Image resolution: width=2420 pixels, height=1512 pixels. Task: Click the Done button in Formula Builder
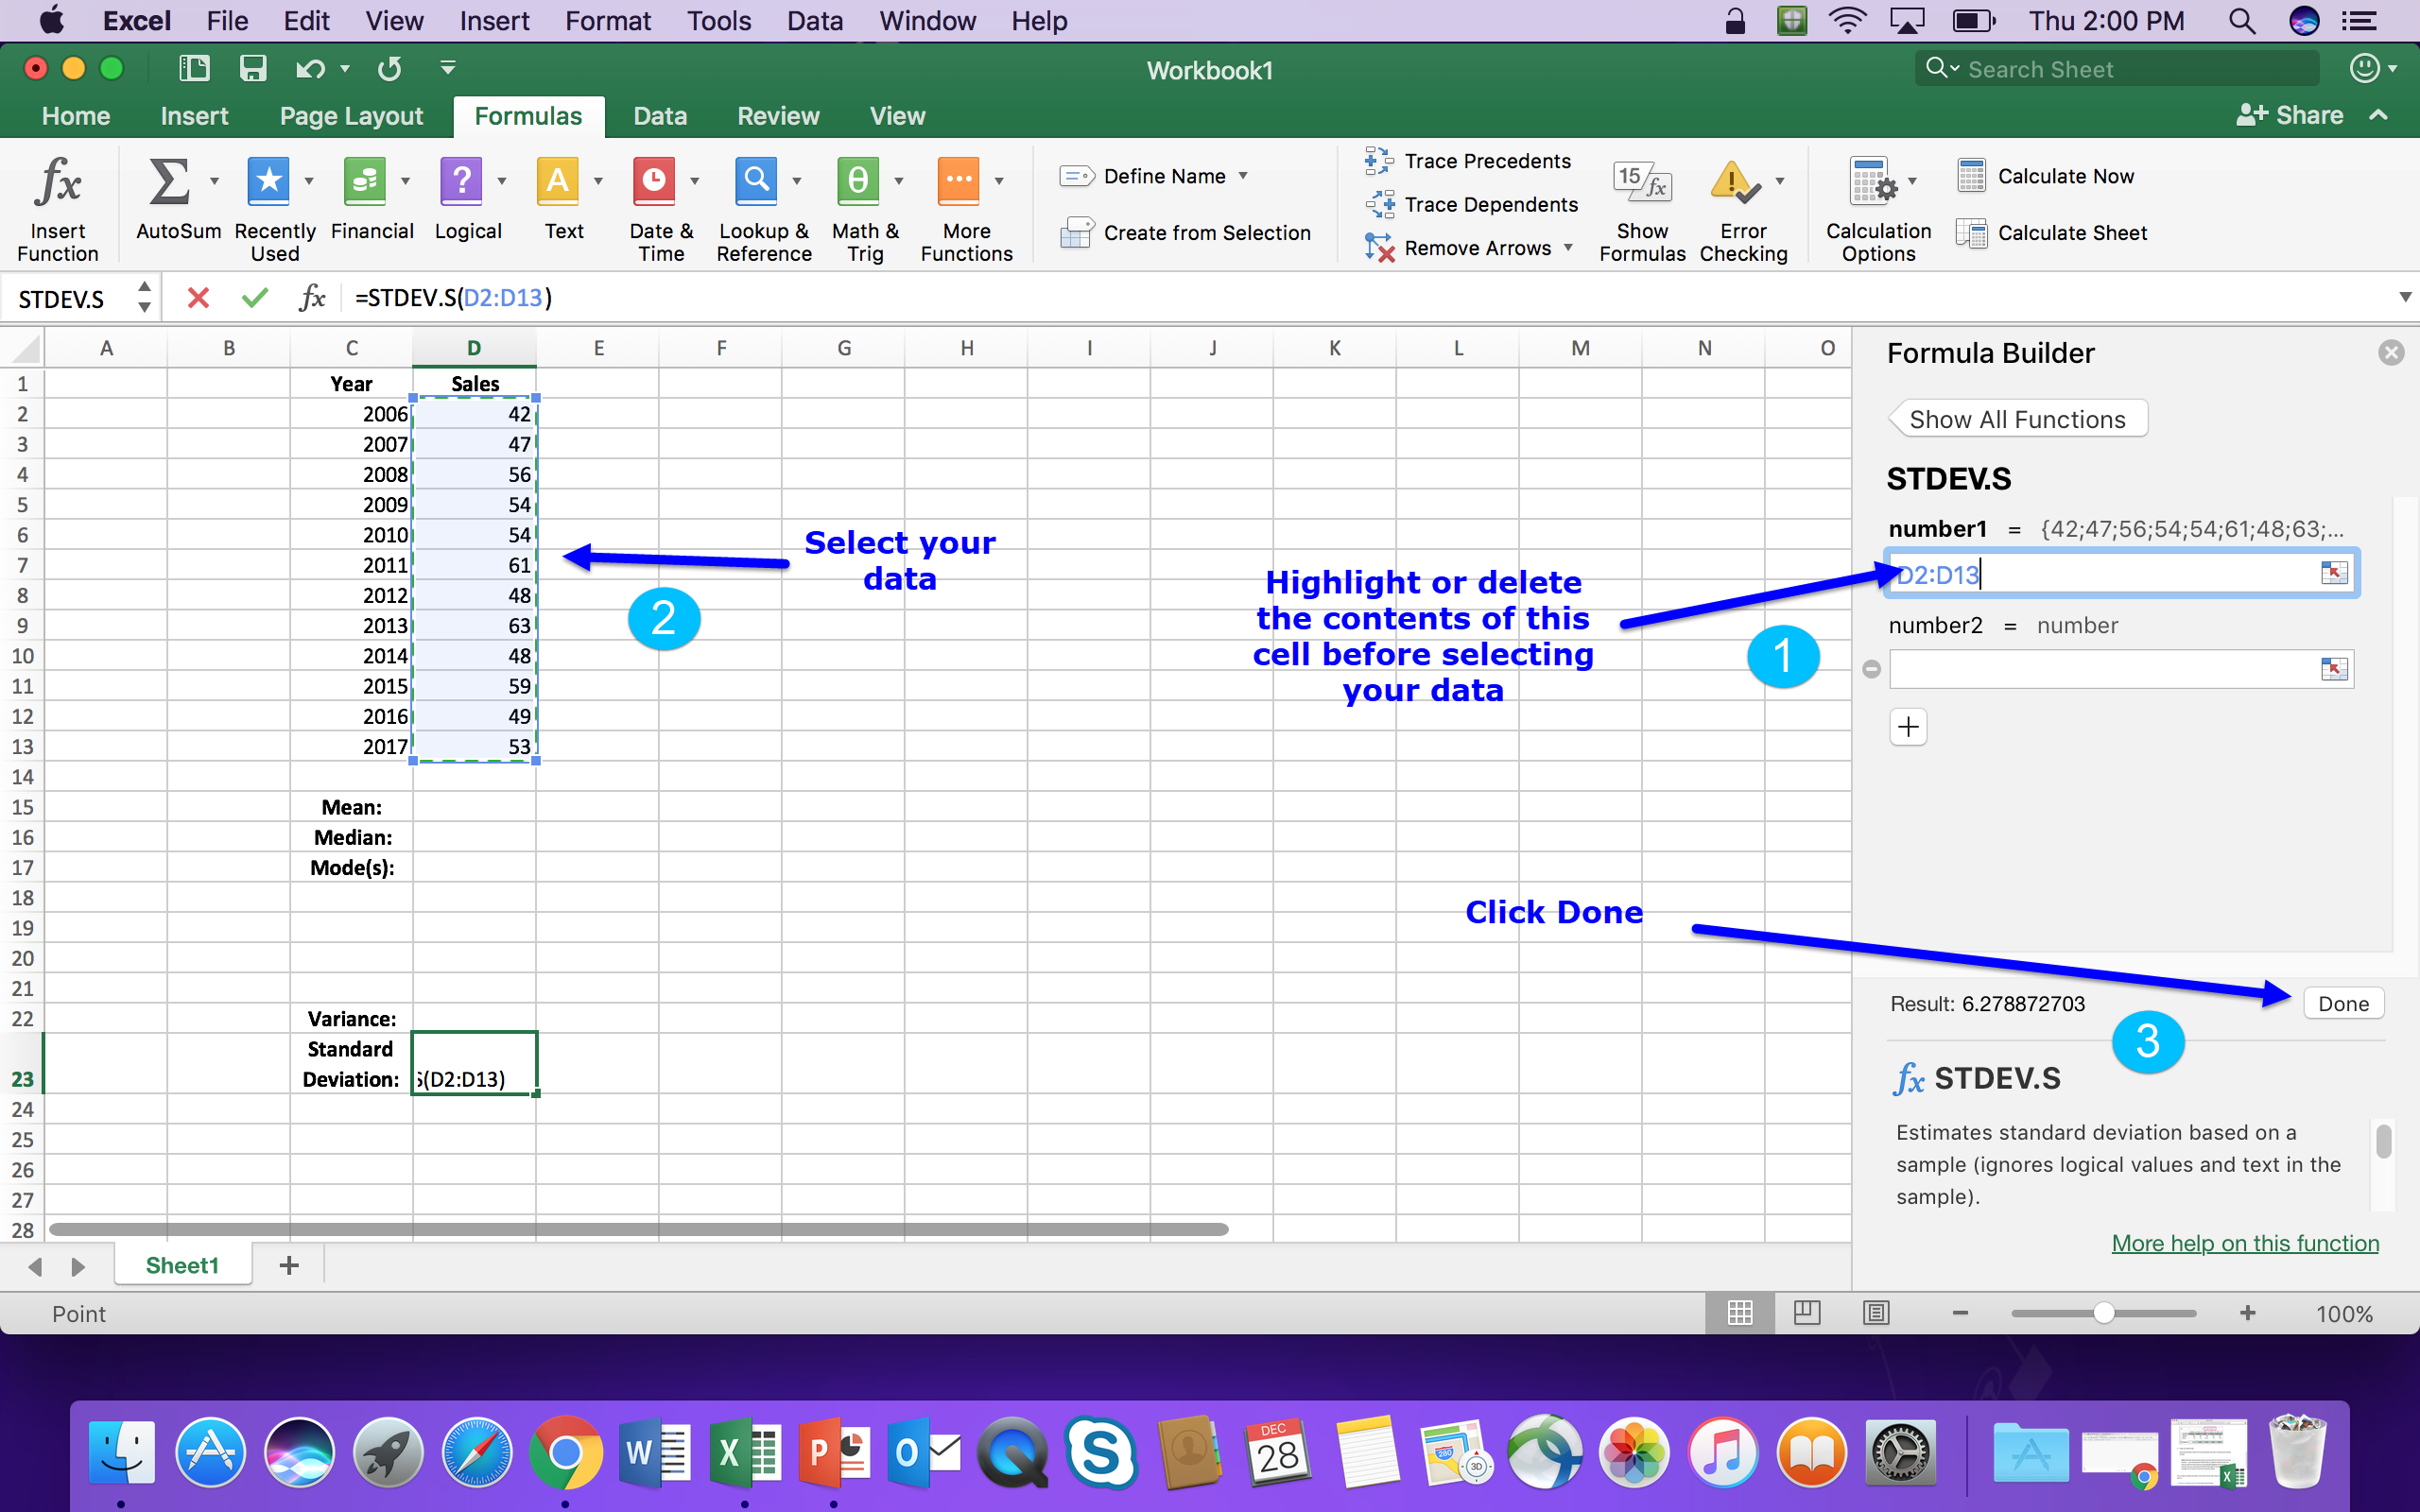(2343, 1003)
